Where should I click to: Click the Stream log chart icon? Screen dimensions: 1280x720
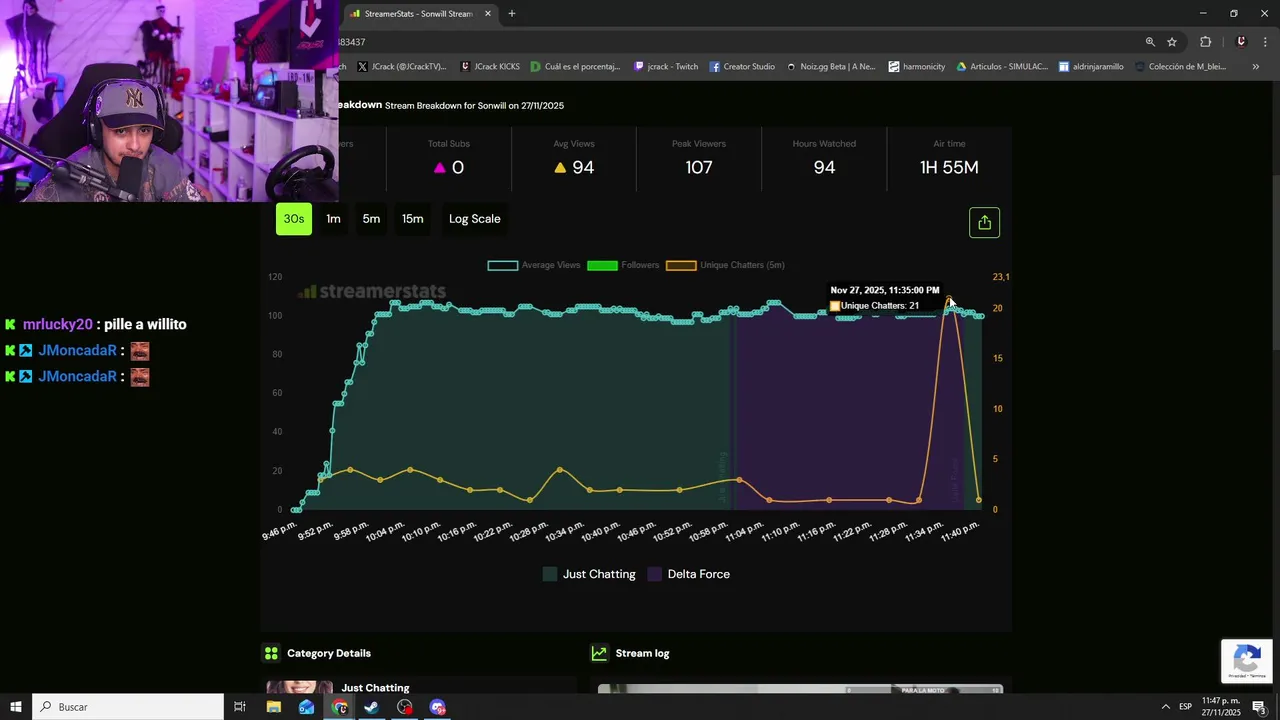tap(599, 653)
